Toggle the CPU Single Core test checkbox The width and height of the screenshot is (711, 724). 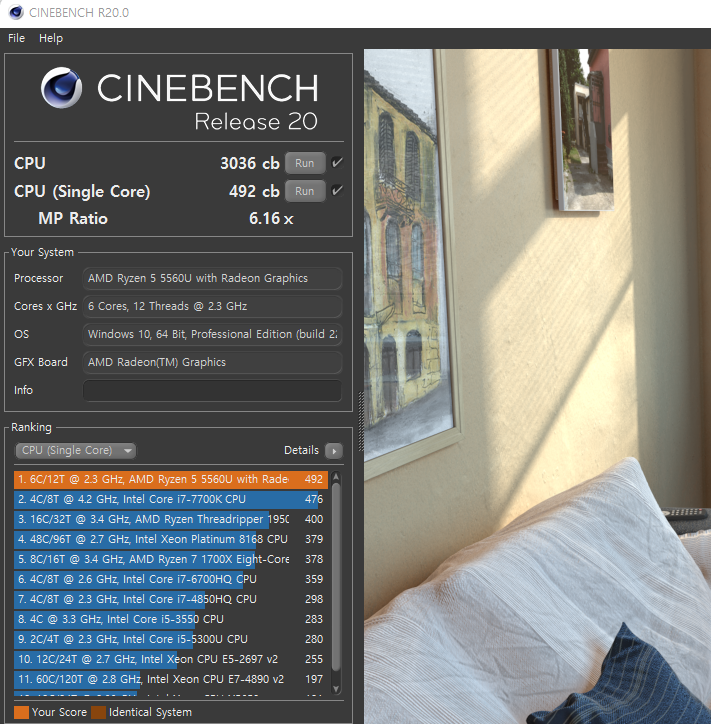pyautogui.click(x=337, y=191)
